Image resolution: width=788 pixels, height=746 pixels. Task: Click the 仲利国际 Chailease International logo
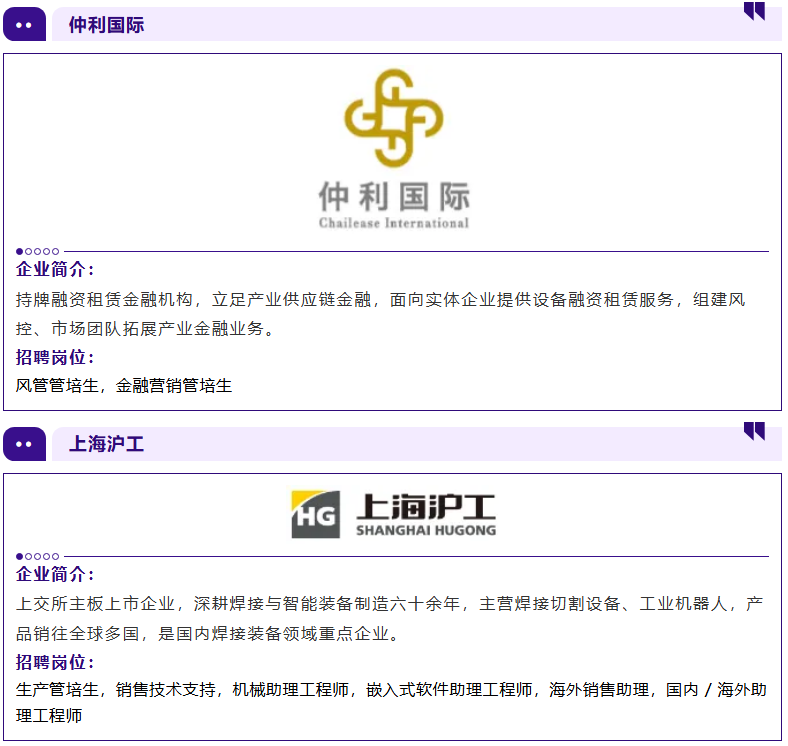(394, 149)
